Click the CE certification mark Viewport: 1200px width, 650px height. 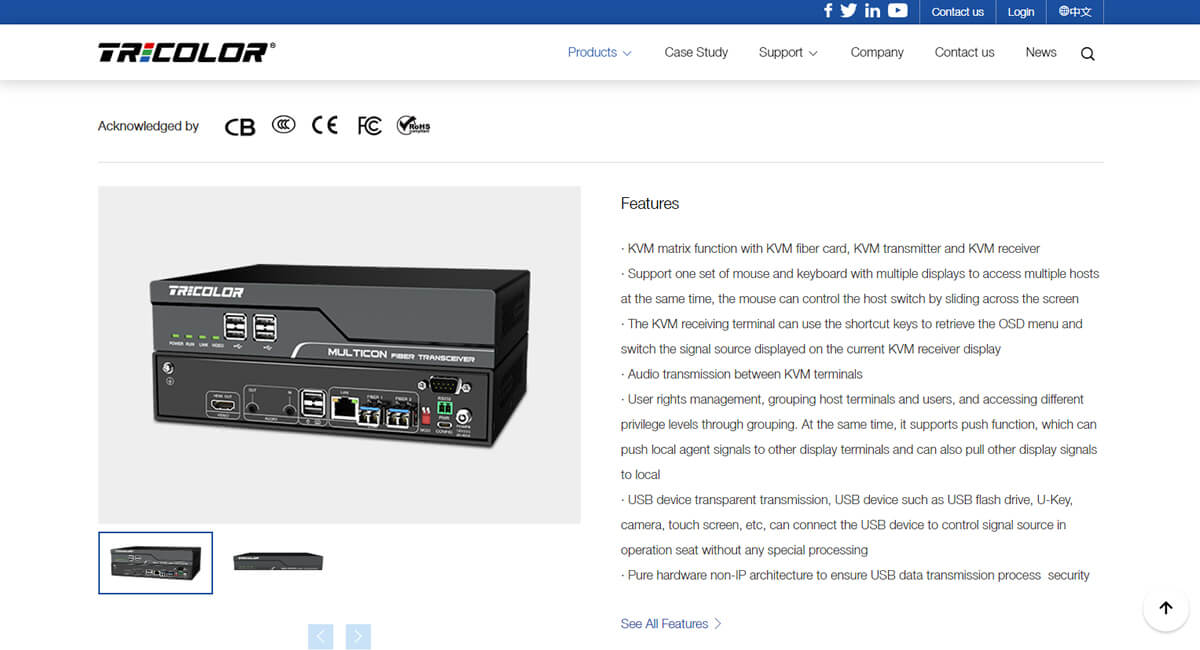pyautogui.click(x=325, y=126)
